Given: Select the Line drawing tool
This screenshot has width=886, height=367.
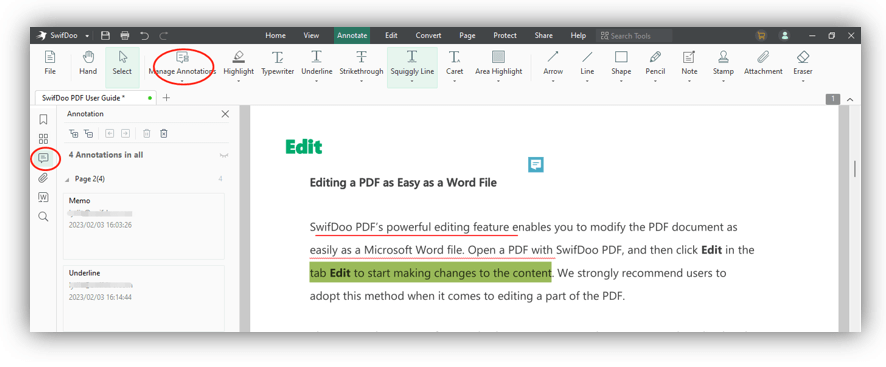Looking at the screenshot, I should (587, 63).
